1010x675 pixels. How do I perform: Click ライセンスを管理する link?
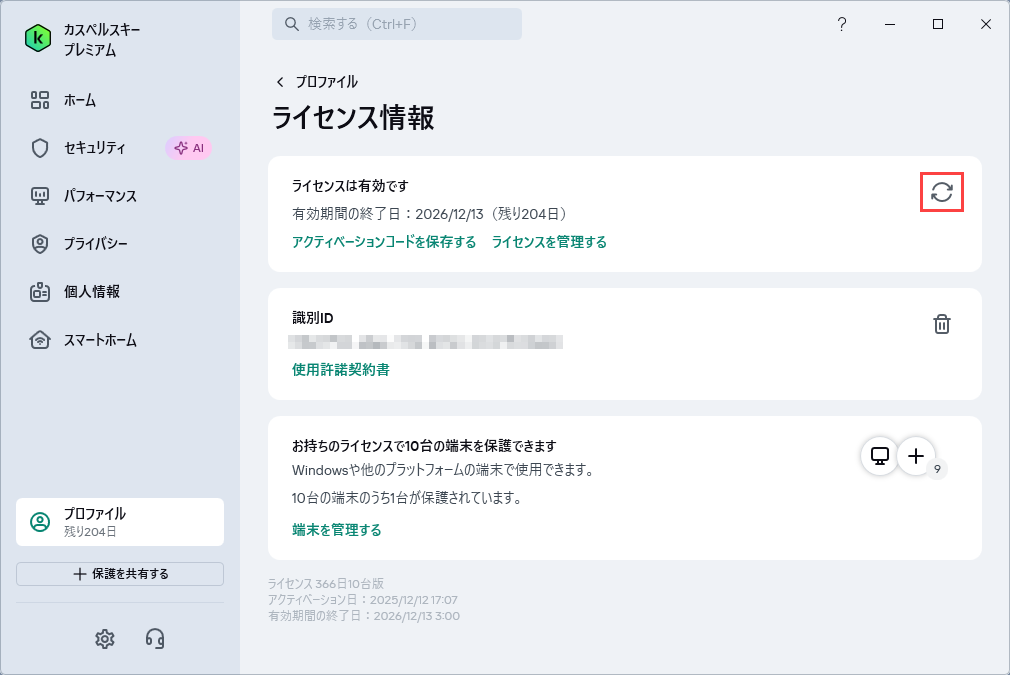[x=549, y=242]
